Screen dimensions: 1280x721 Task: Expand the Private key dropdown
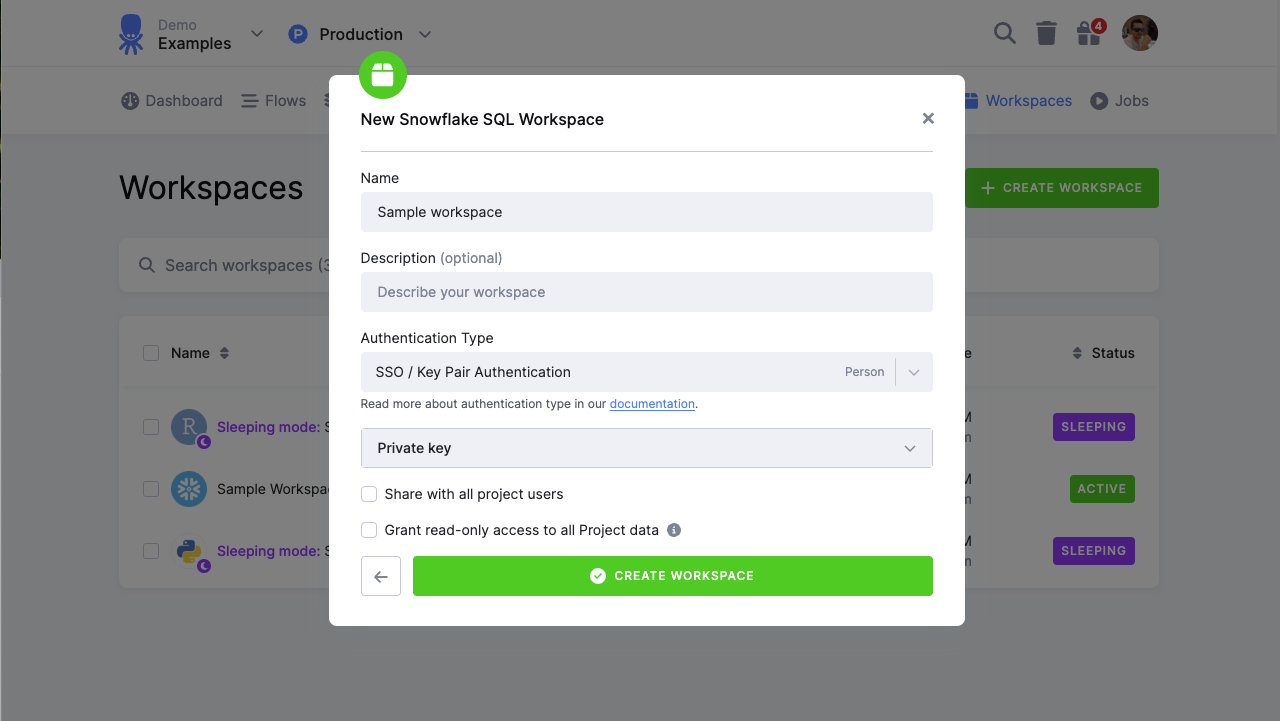(646, 447)
